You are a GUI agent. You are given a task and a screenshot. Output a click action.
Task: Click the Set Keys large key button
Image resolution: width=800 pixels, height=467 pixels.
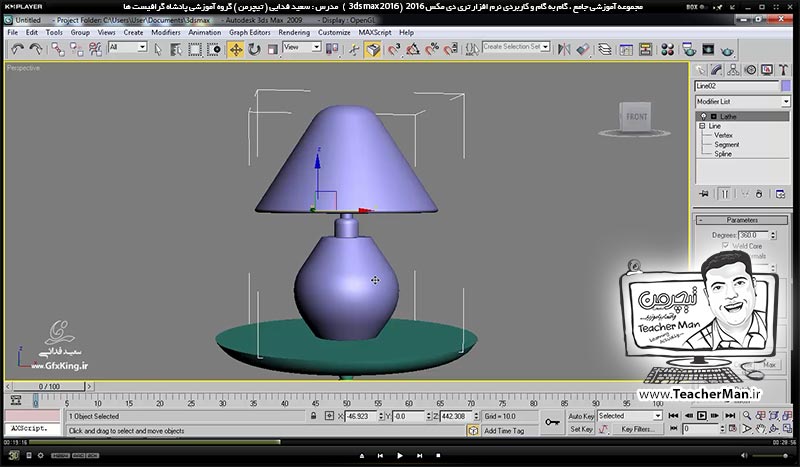pyautogui.click(x=552, y=423)
